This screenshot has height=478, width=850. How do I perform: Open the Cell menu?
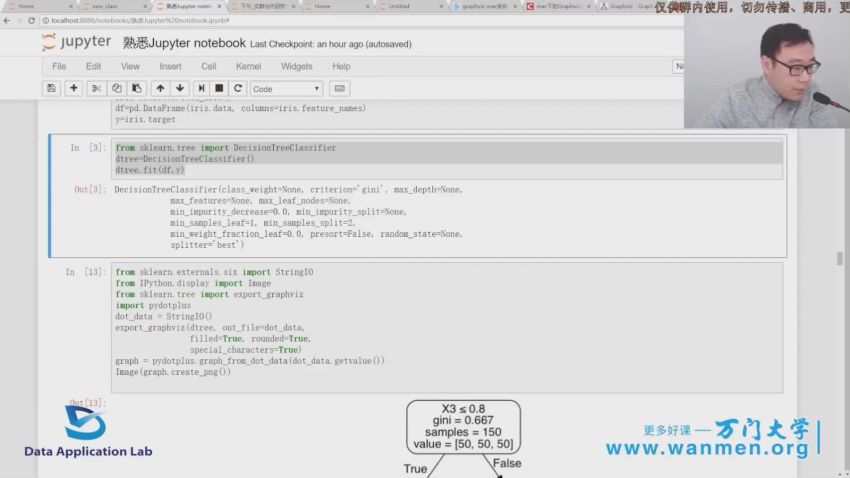209,66
